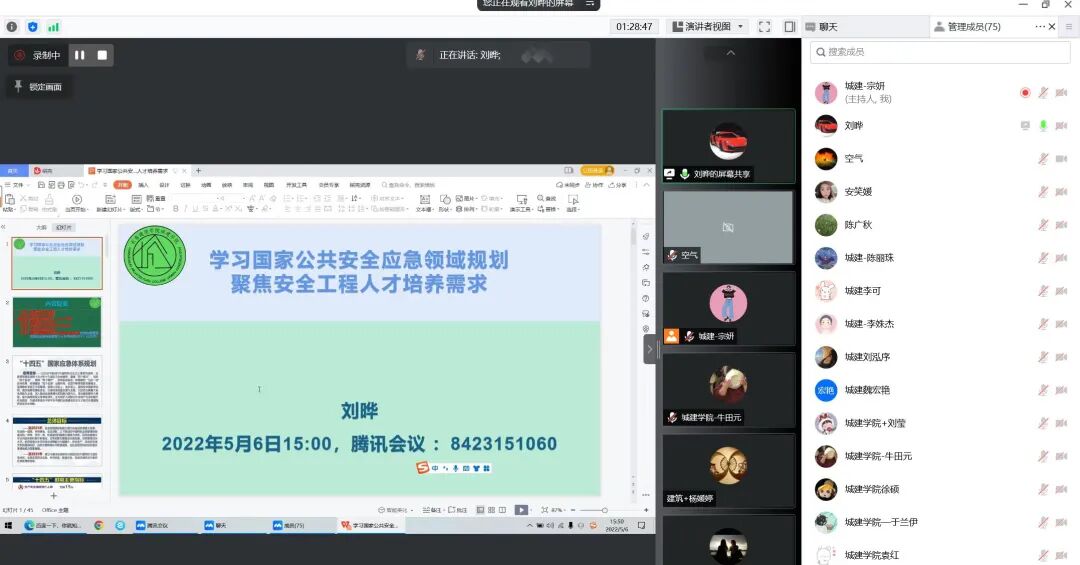
Task: Toggle microphone for 城建-陈丽珠
Action: pos(1043,258)
